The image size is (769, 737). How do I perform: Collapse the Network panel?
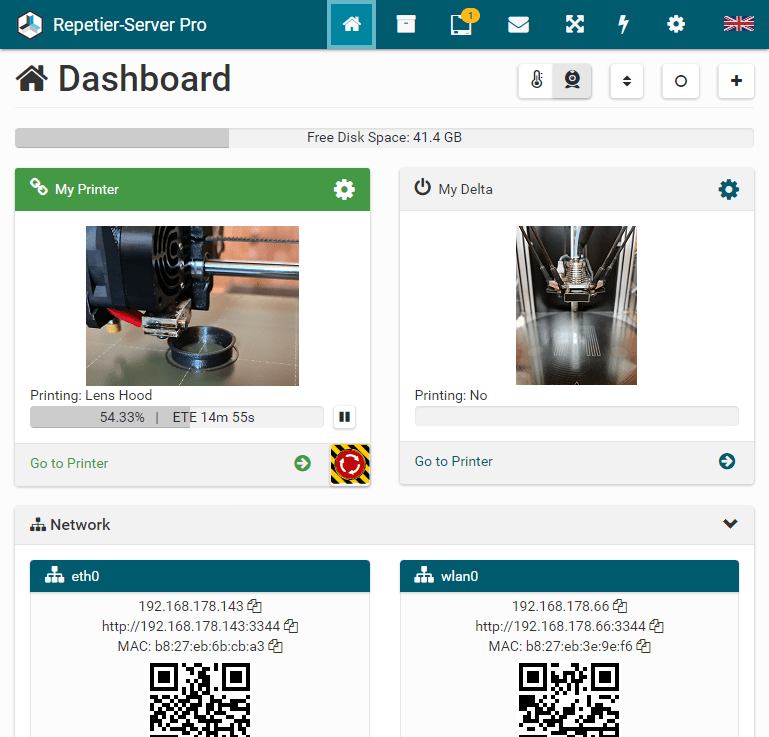[x=730, y=524]
